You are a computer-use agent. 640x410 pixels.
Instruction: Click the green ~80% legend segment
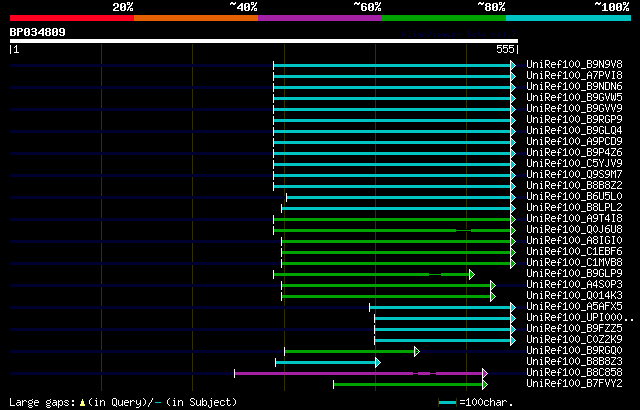pos(444,18)
